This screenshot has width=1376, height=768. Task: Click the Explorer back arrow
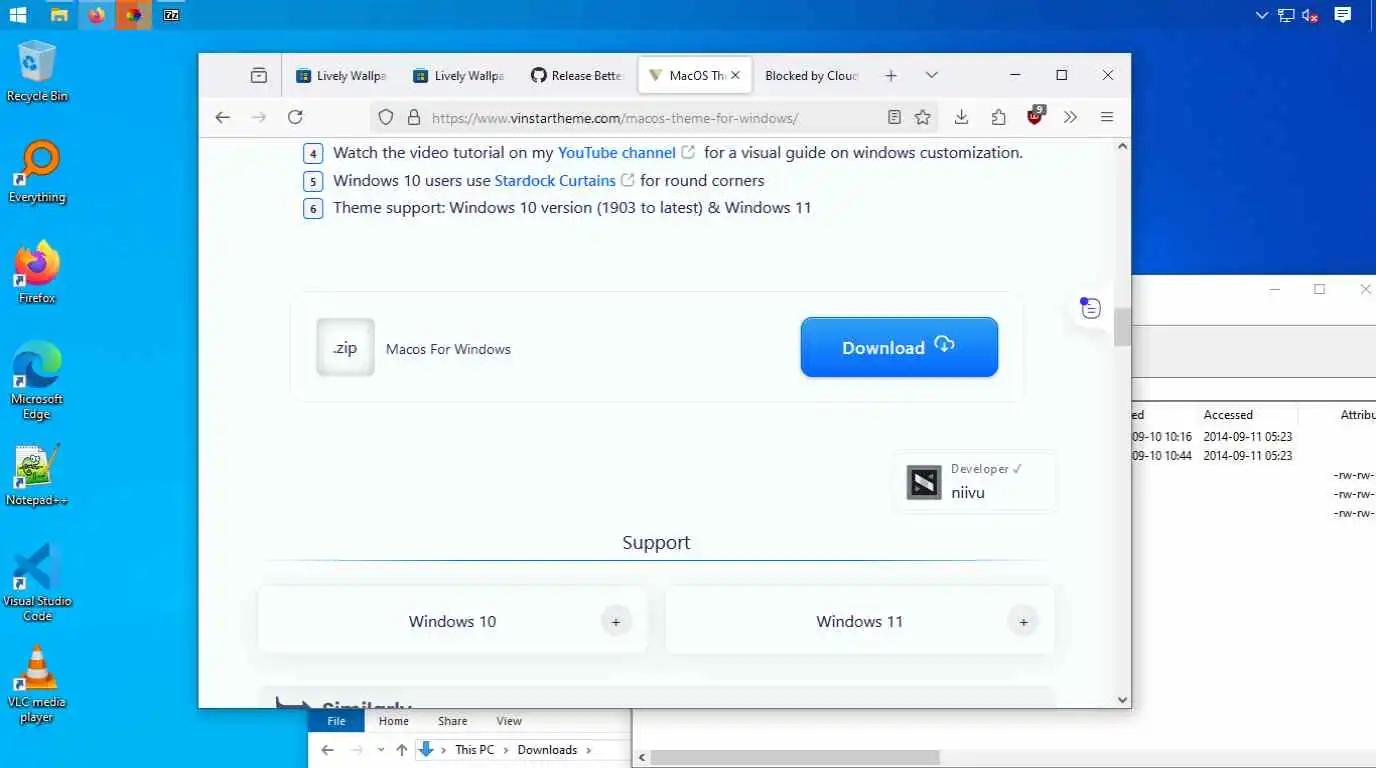coord(327,750)
